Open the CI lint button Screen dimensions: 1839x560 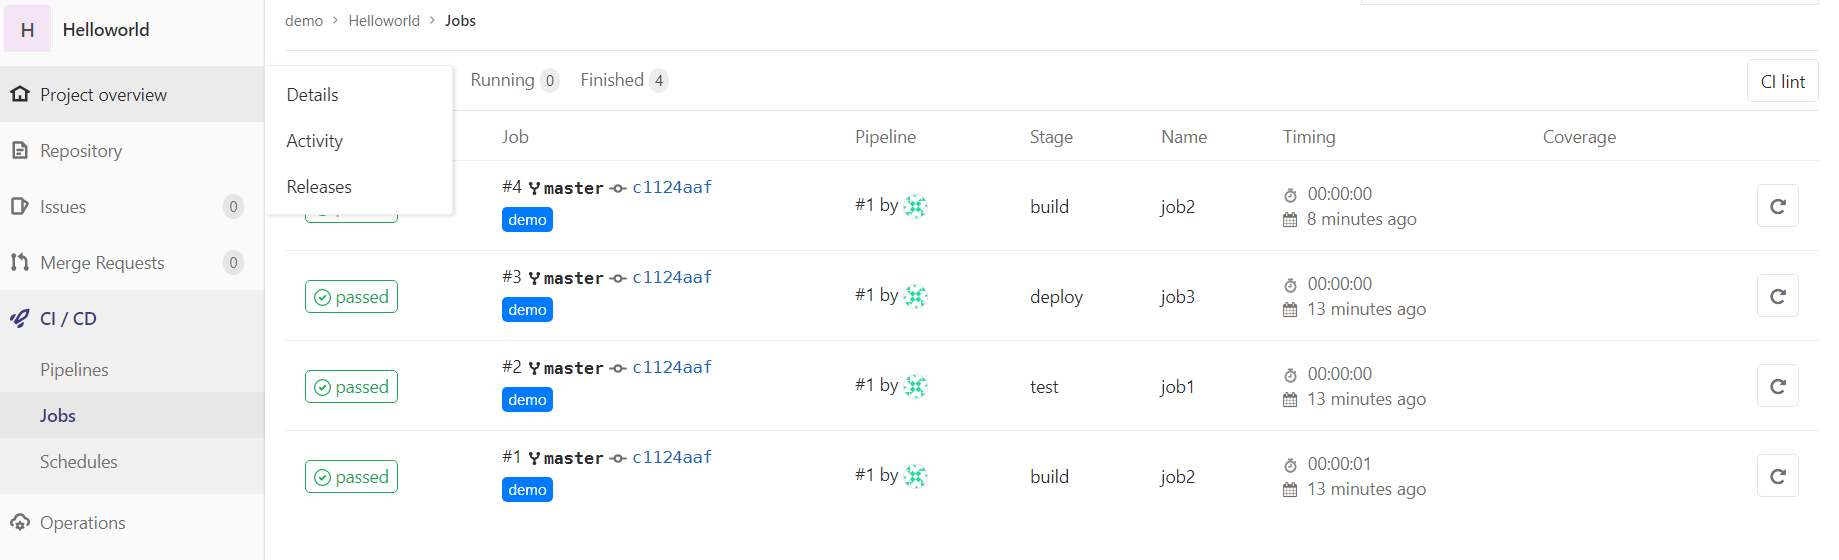point(1782,81)
